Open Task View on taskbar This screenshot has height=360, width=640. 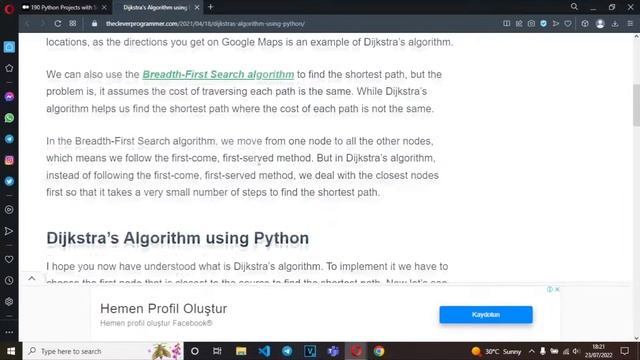click(x=217, y=351)
